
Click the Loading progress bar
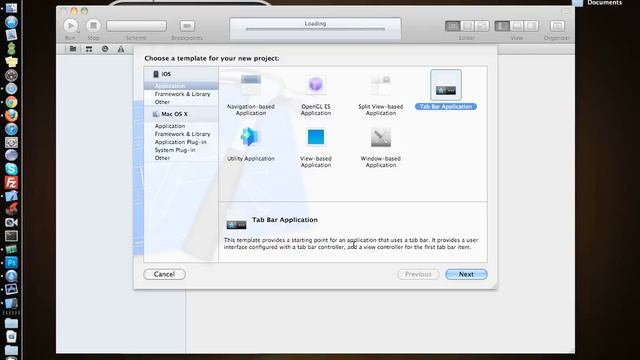(315, 29)
